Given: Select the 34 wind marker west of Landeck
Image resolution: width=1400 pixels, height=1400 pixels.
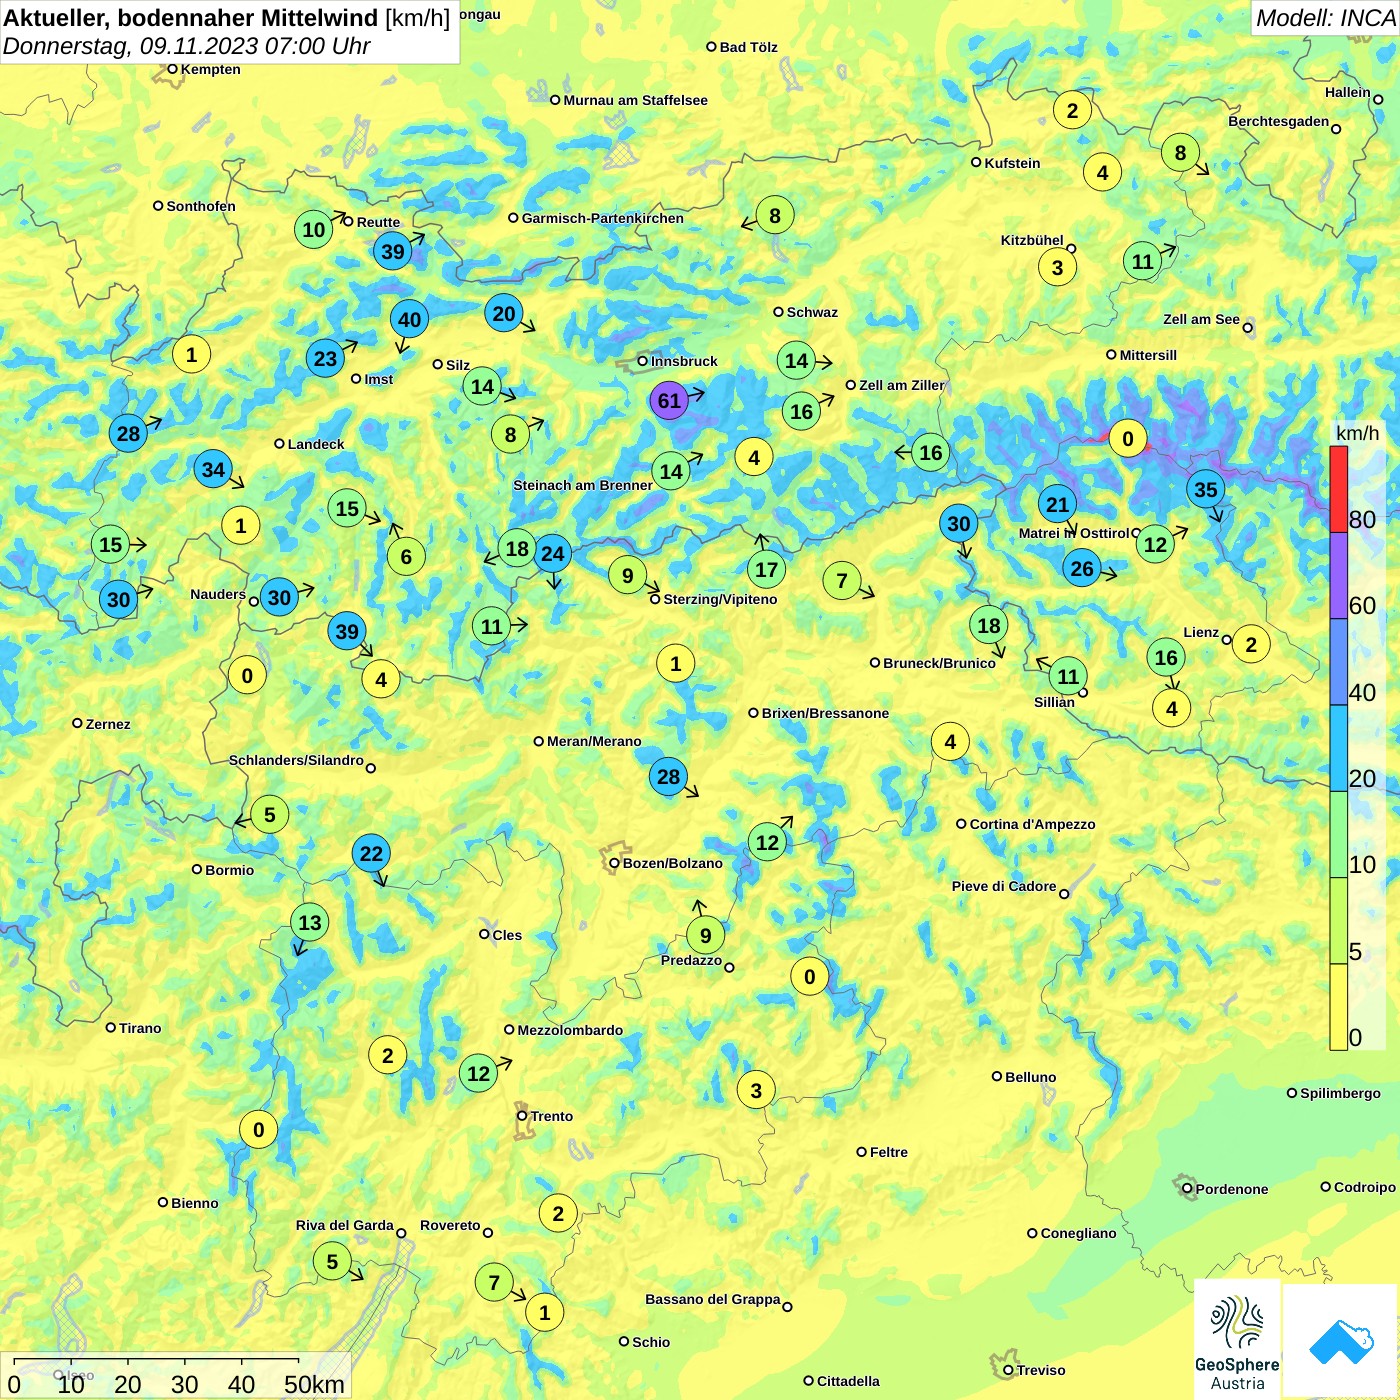Looking at the screenshot, I should (x=213, y=469).
